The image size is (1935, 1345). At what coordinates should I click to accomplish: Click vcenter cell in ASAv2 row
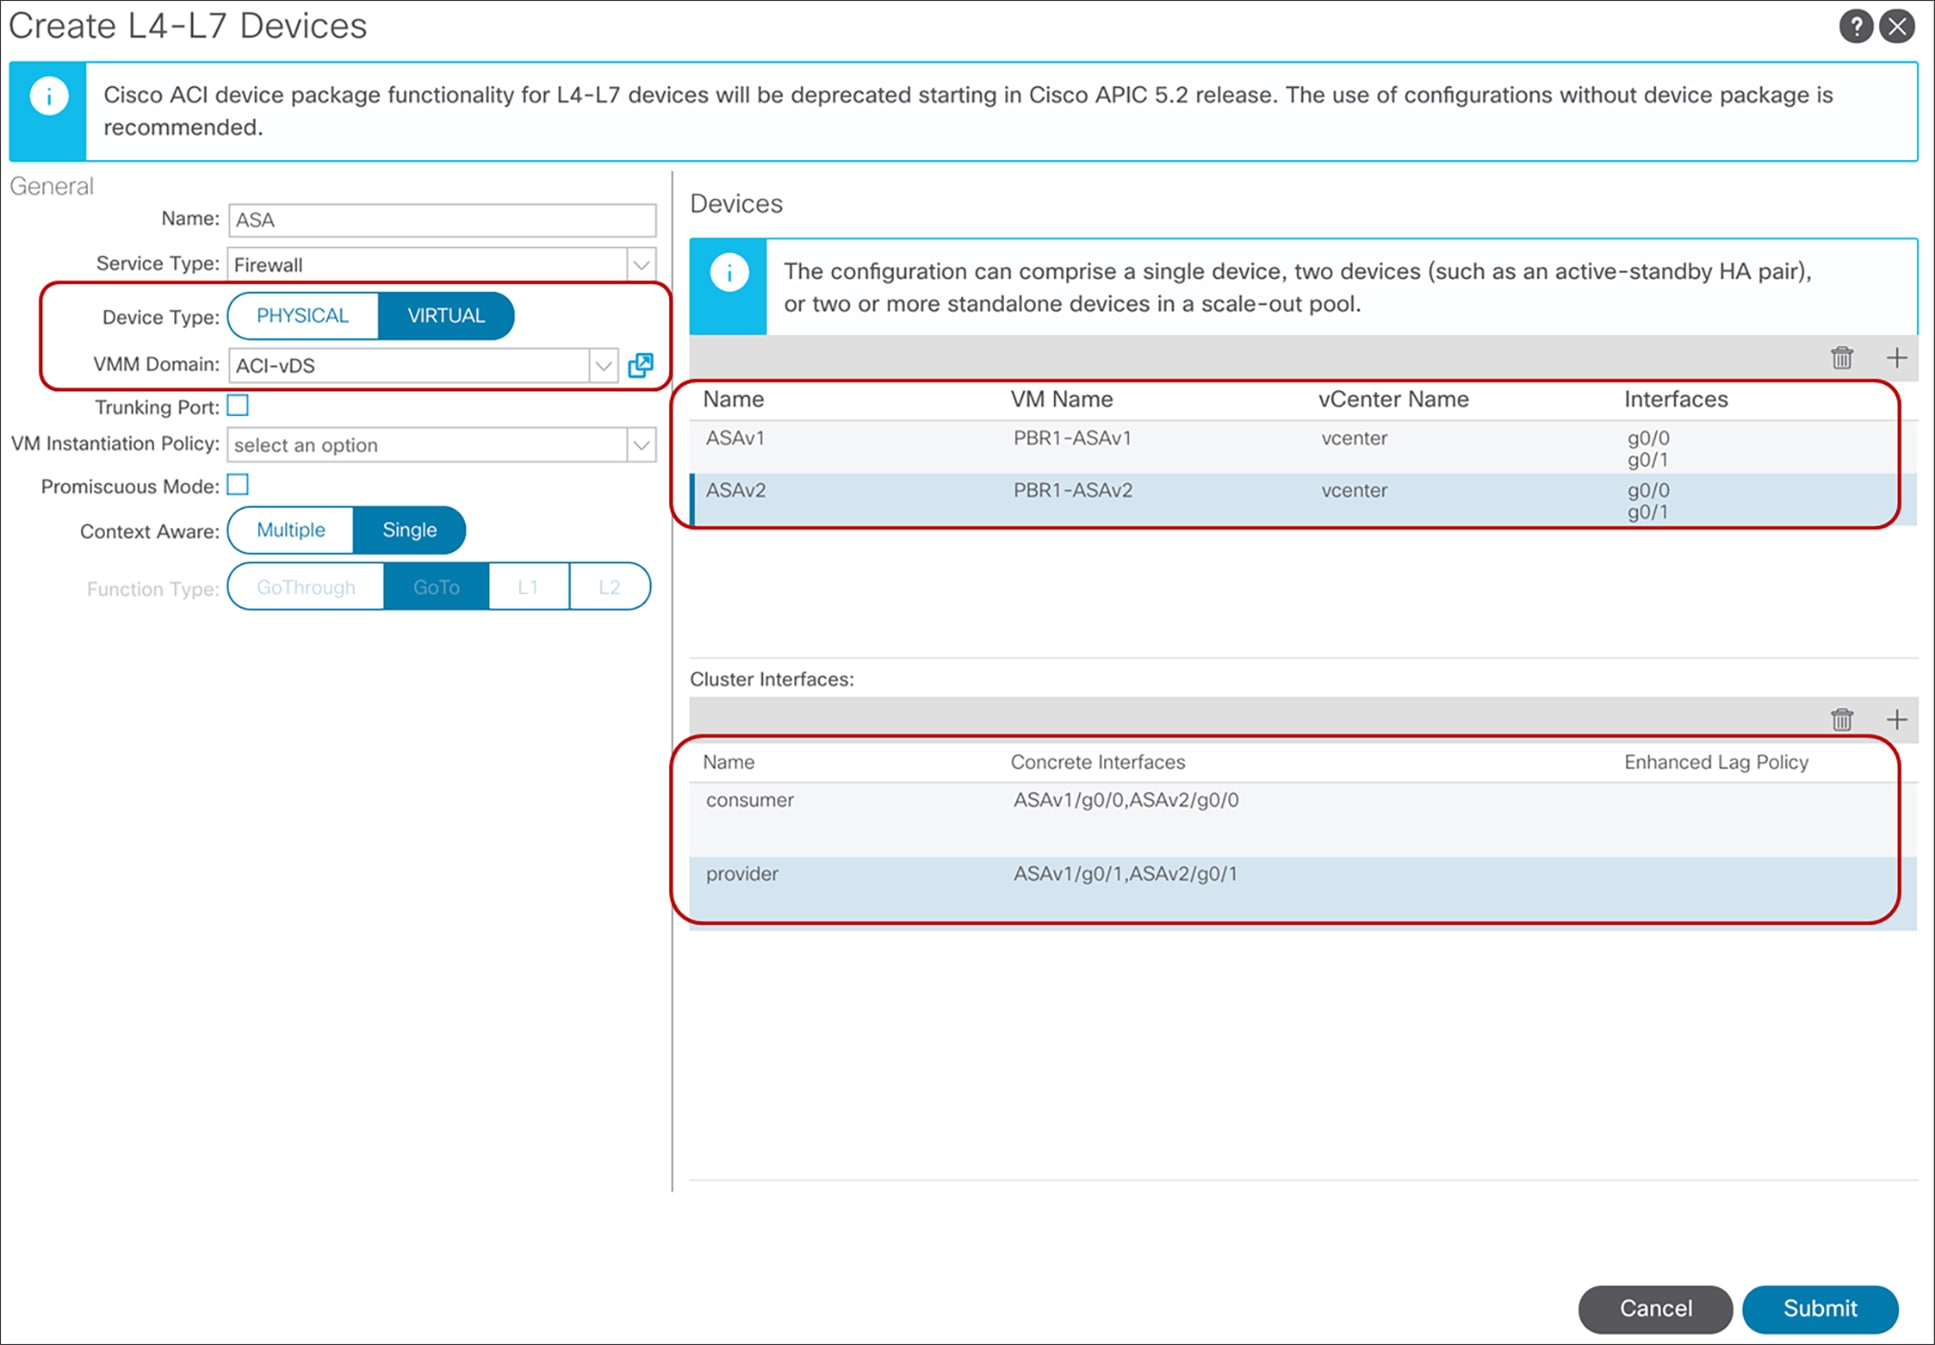pyautogui.click(x=1354, y=490)
